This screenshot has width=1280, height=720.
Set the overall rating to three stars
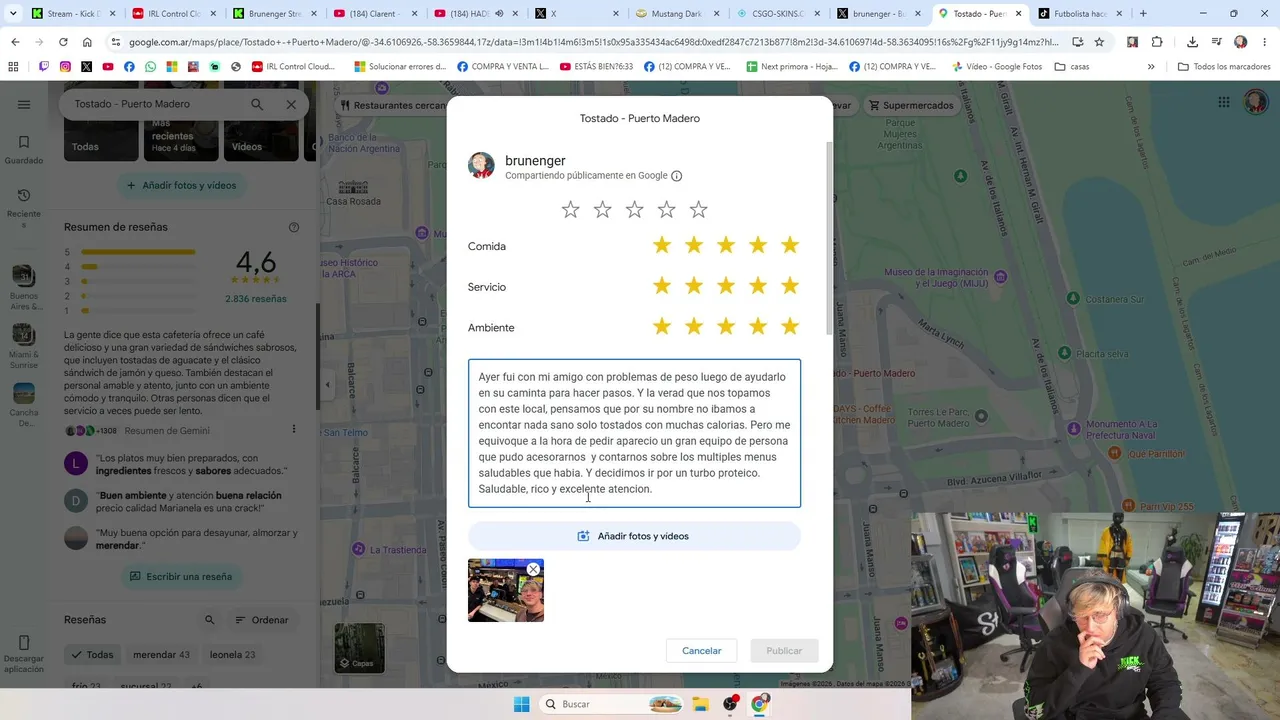pyautogui.click(x=634, y=209)
